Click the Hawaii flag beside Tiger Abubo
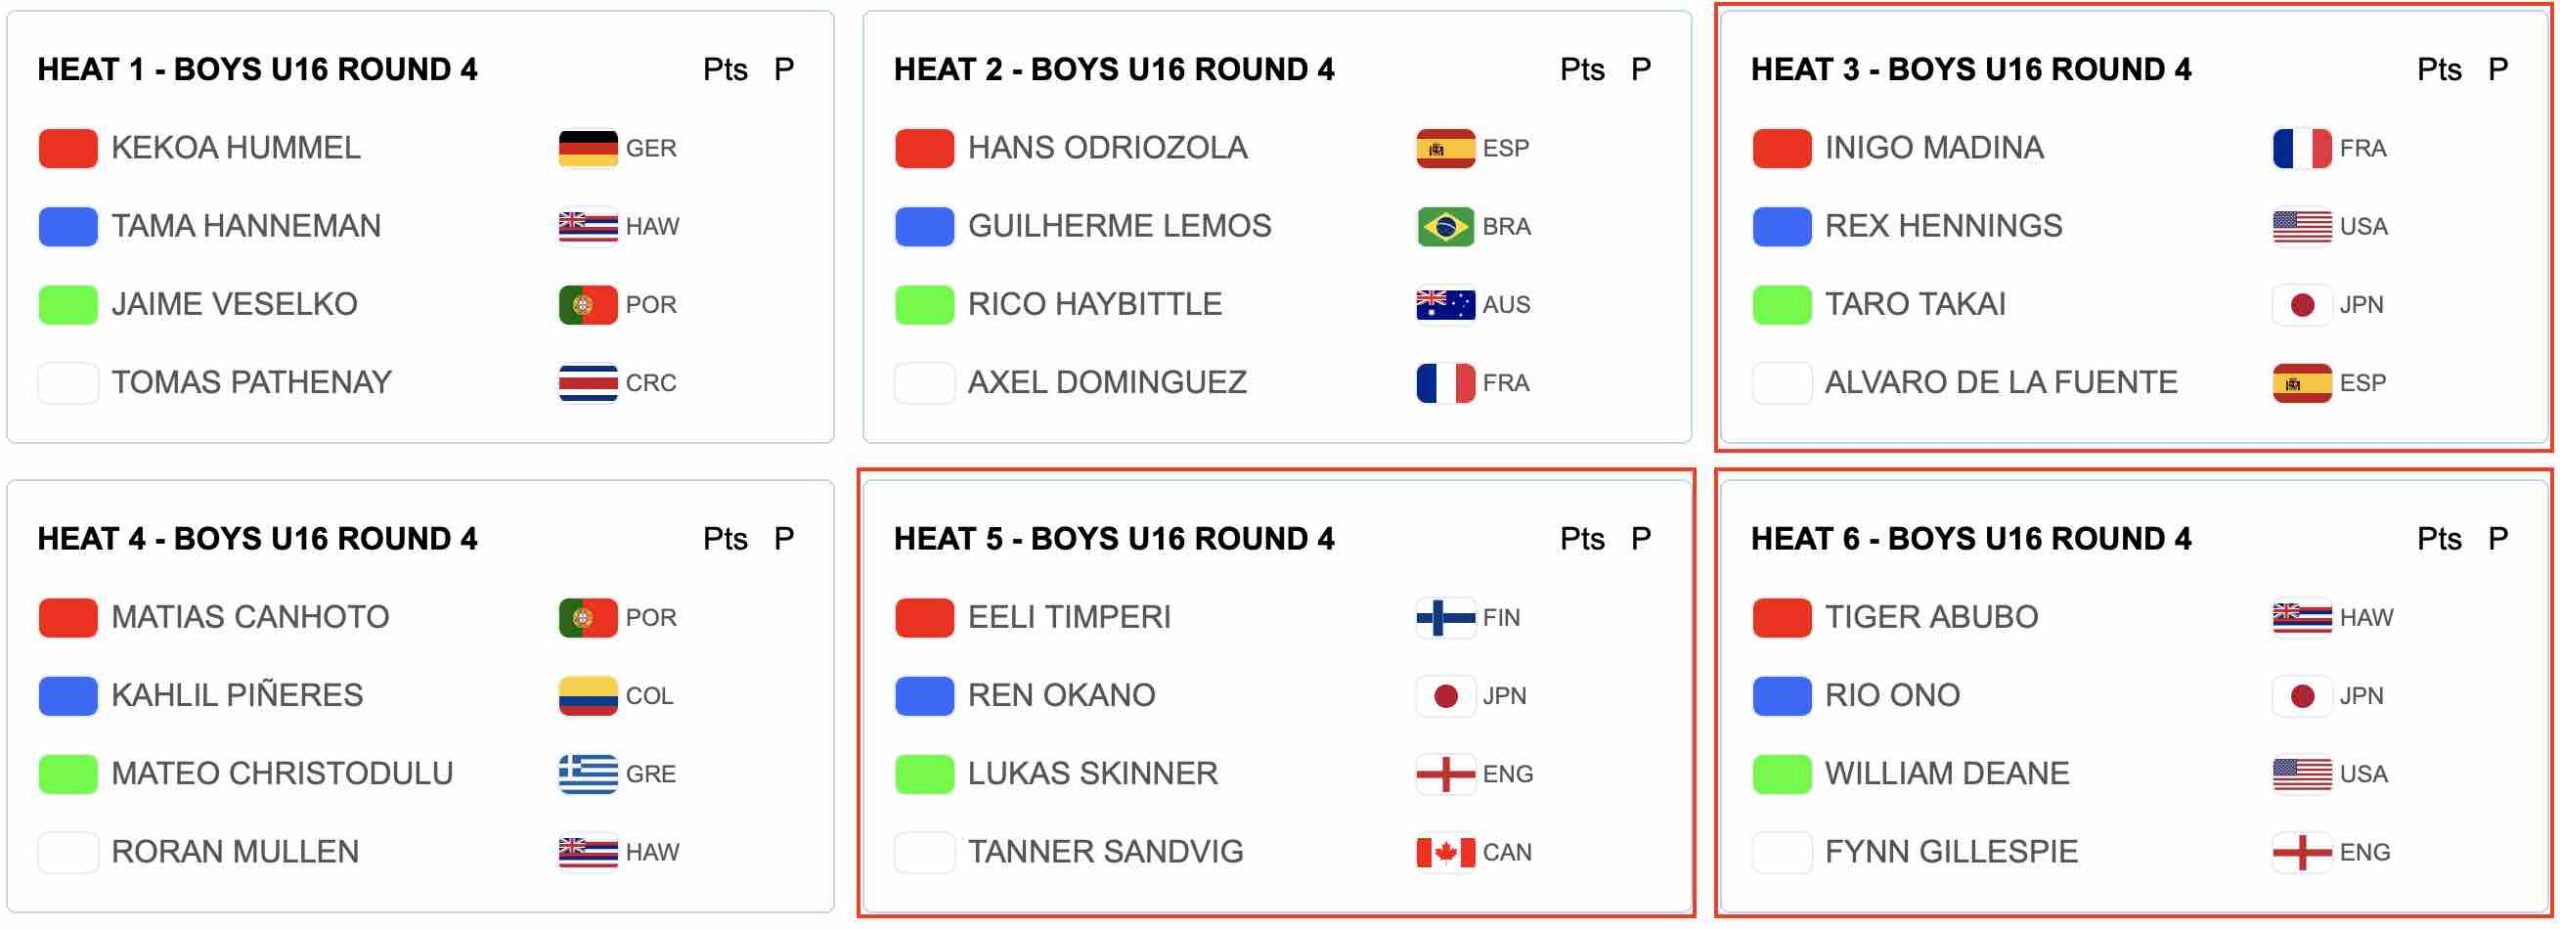The height and width of the screenshot is (929, 2560). click(x=2301, y=617)
